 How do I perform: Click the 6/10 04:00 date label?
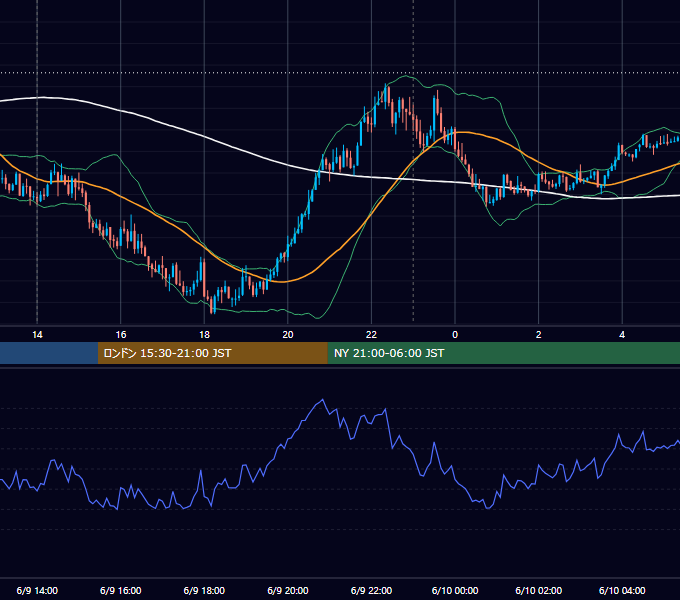(622, 590)
